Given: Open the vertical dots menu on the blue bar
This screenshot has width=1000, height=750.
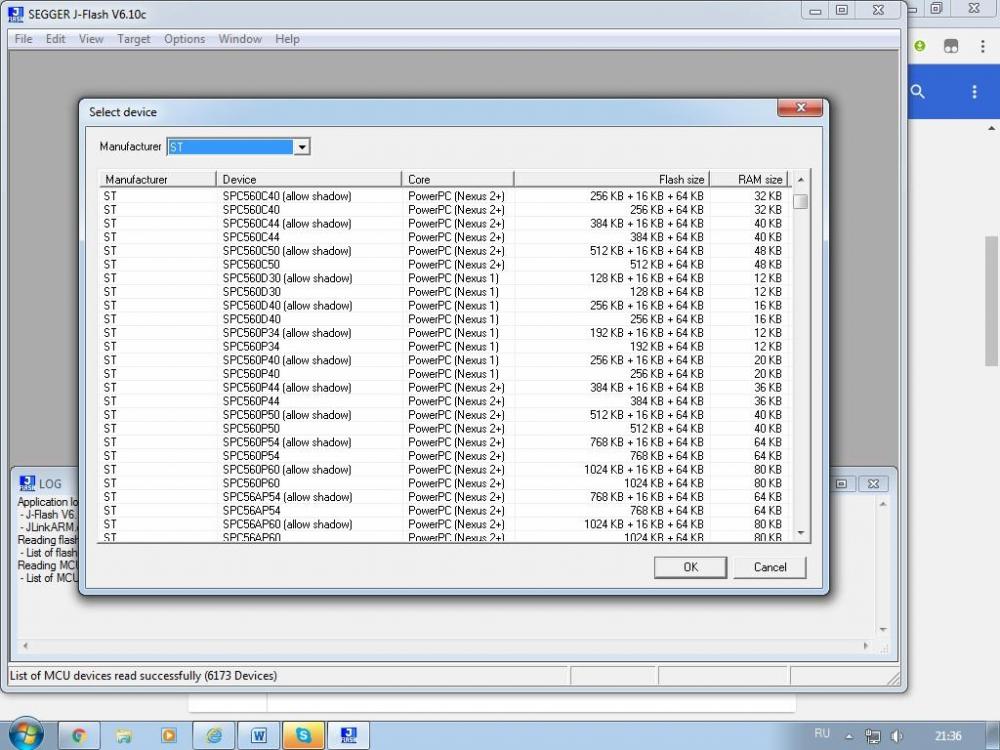Looking at the screenshot, I should point(974,91).
